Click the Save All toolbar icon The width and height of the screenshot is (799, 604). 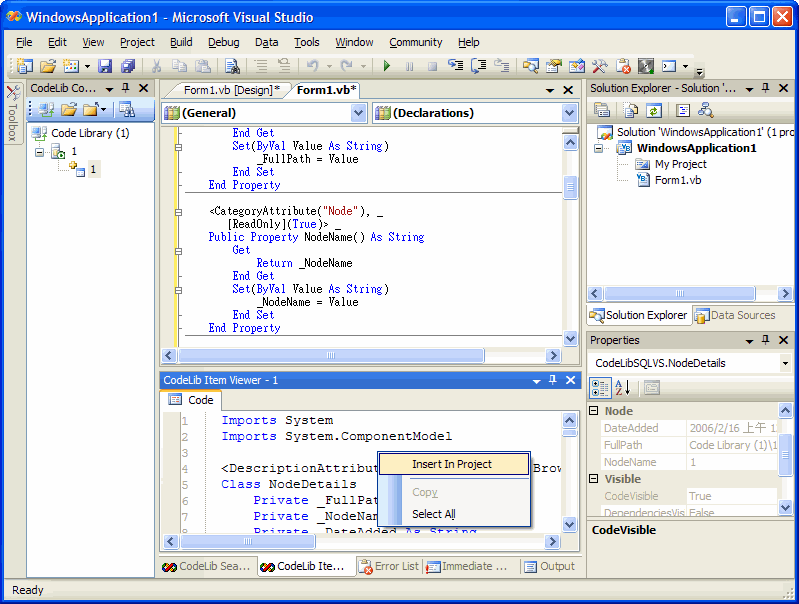tap(128, 66)
